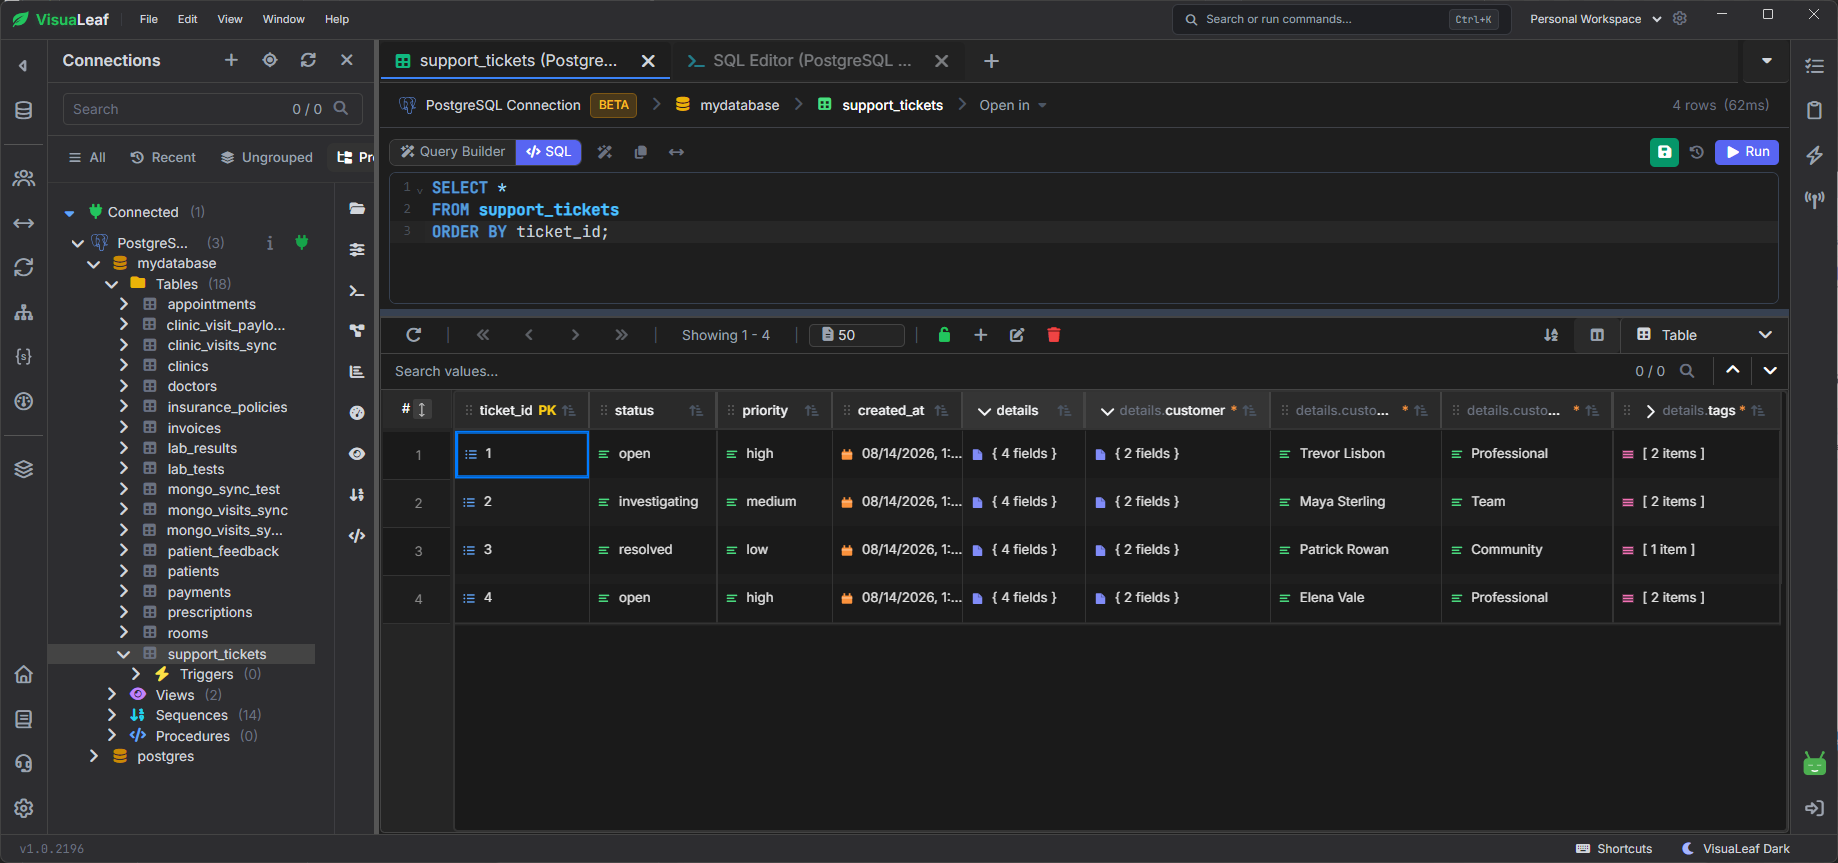Open the Window menu

point(284,19)
